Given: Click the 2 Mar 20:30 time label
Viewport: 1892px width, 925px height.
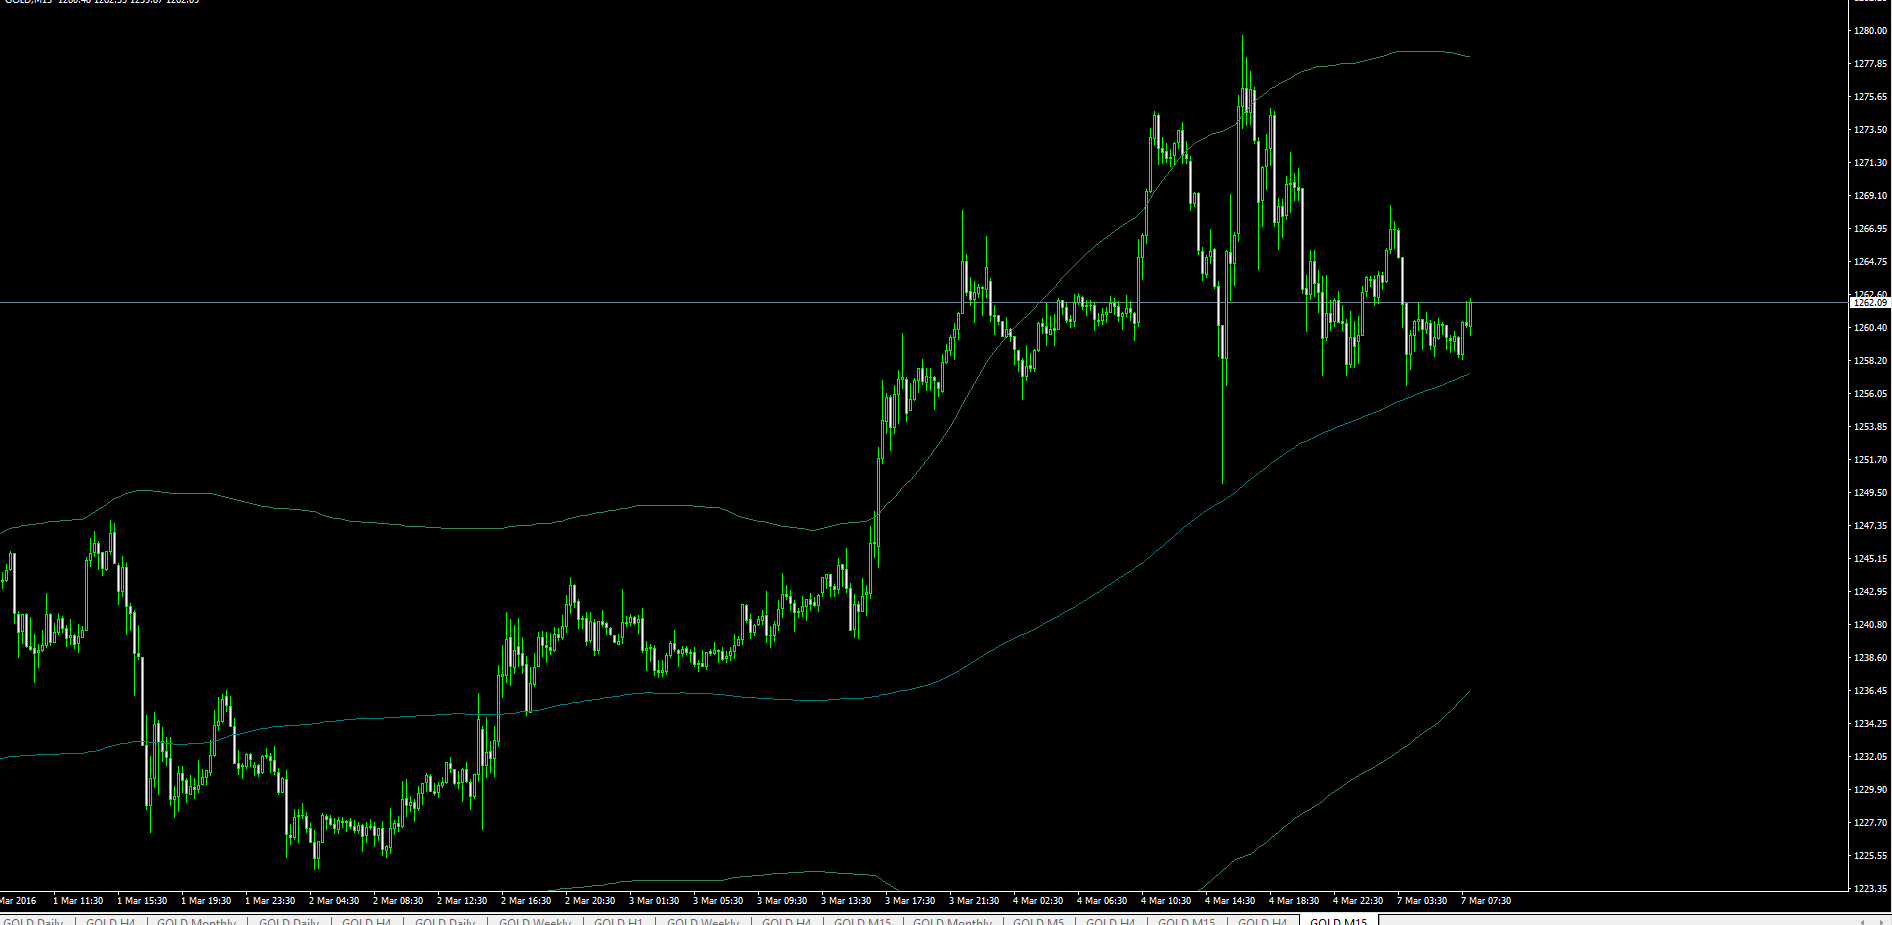Looking at the screenshot, I should [x=590, y=901].
